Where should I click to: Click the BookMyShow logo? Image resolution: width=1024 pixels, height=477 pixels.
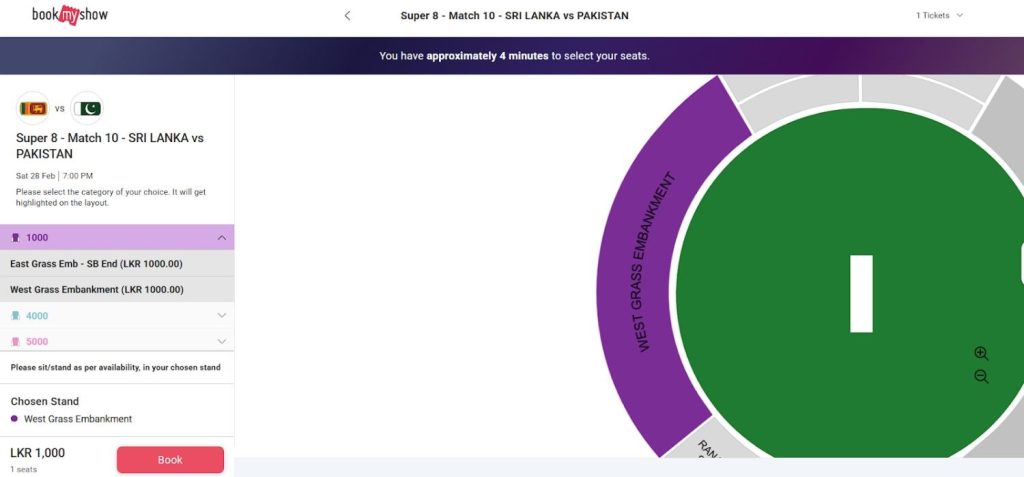coord(69,15)
